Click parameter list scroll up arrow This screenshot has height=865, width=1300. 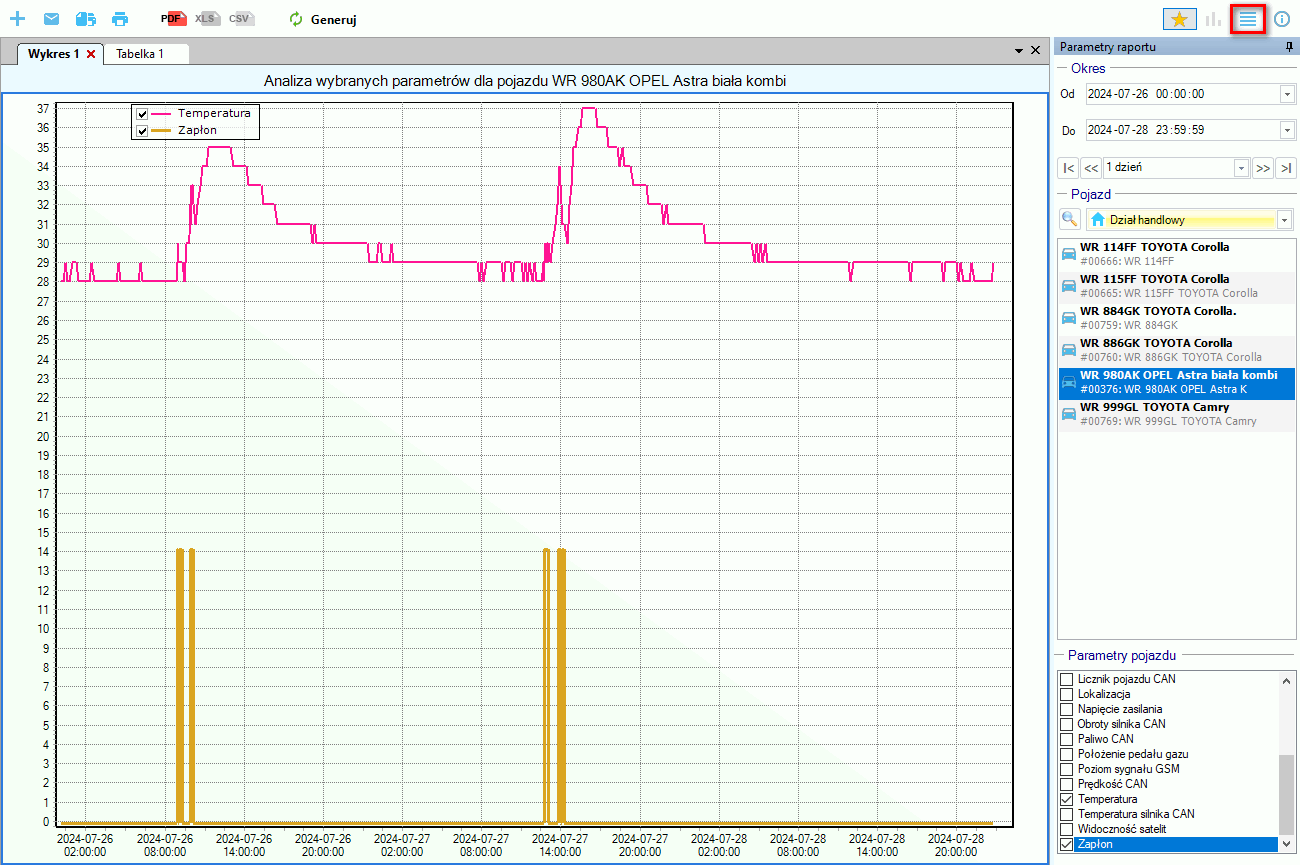(x=1287, y=679)
